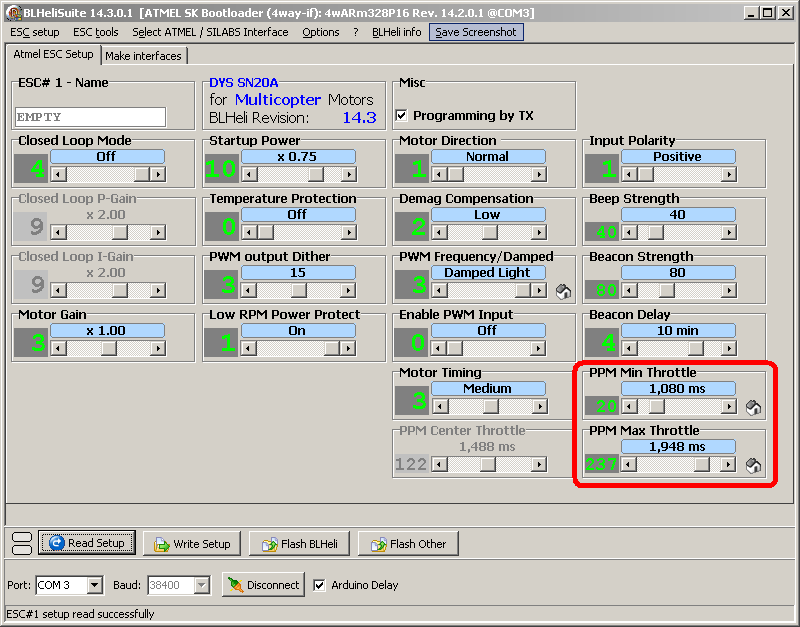Click the right arrow on PPM Max Throttle slider
This screenshot has height=627, width=800.
tap(729, 465)
